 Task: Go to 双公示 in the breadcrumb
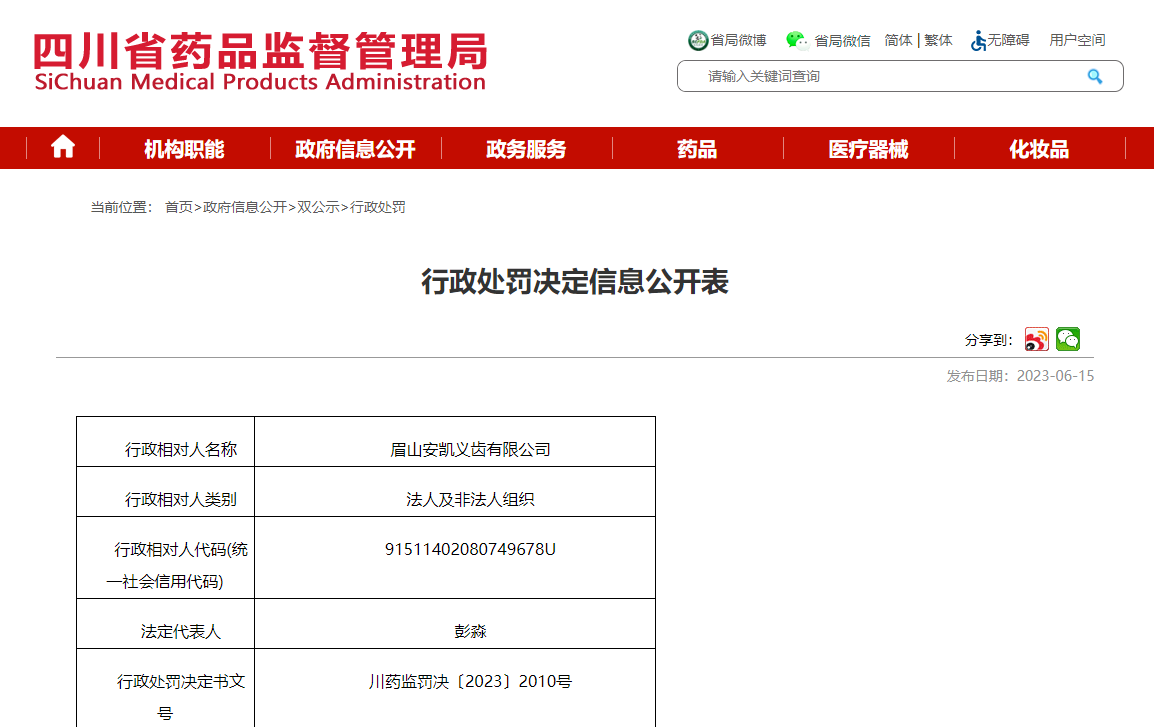tap(318, 208)
